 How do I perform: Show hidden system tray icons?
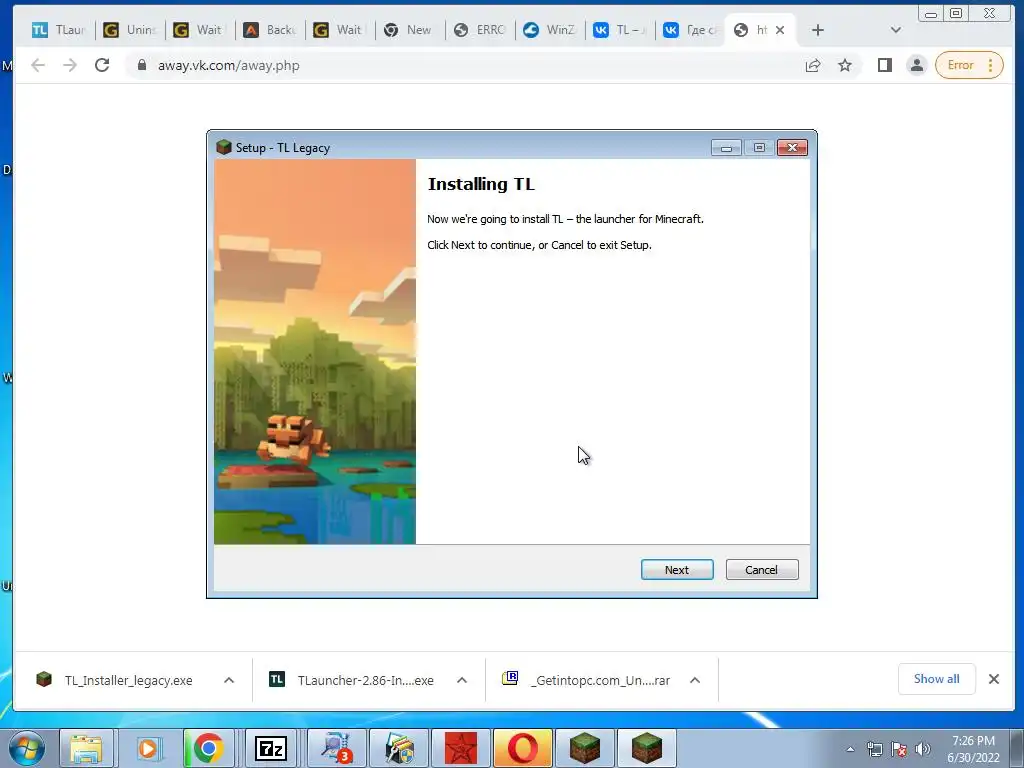point(850,749)
